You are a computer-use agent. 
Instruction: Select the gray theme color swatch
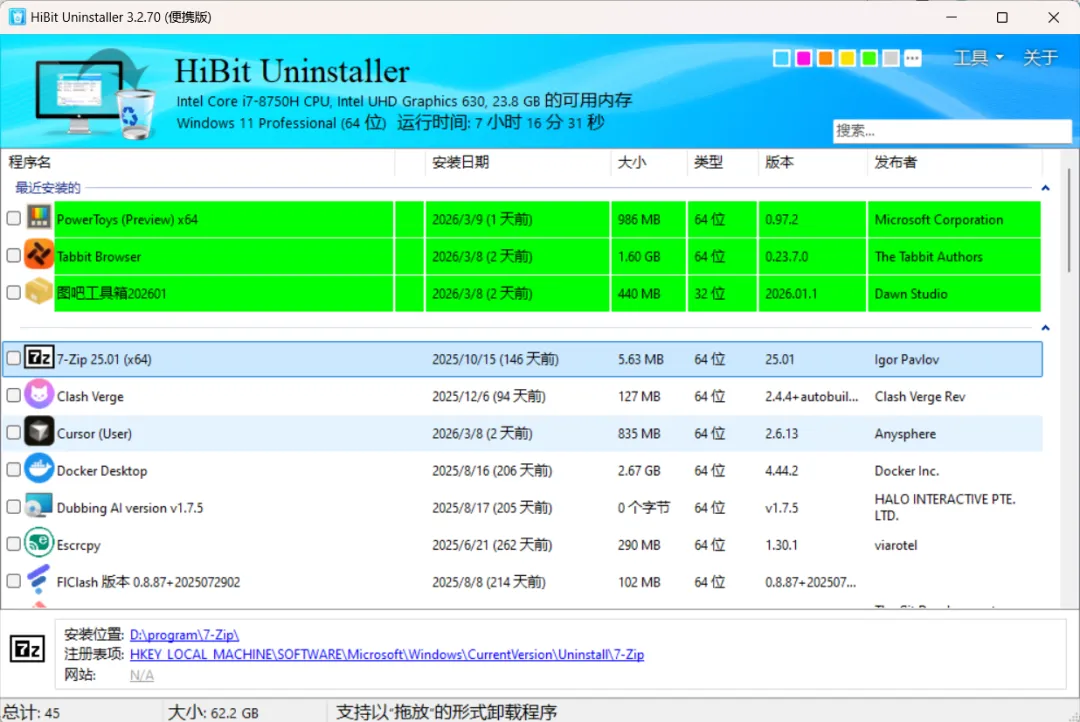[x=891, y=59]
